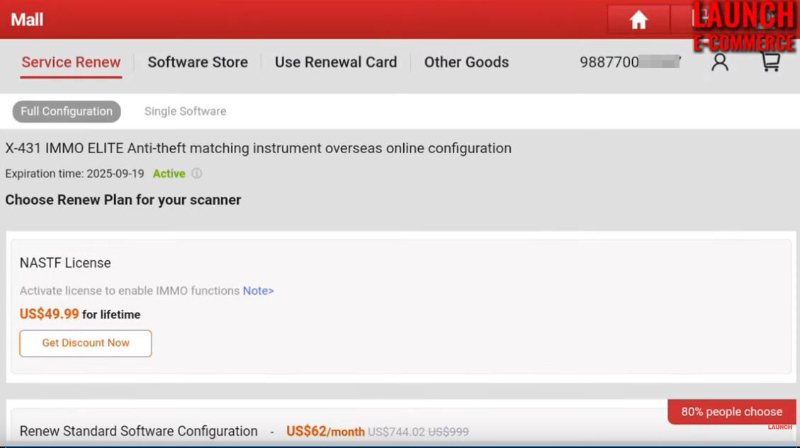Click Activate license to enable IMMO functions text
The image size is (800, 448).
[x=130, y=291]
